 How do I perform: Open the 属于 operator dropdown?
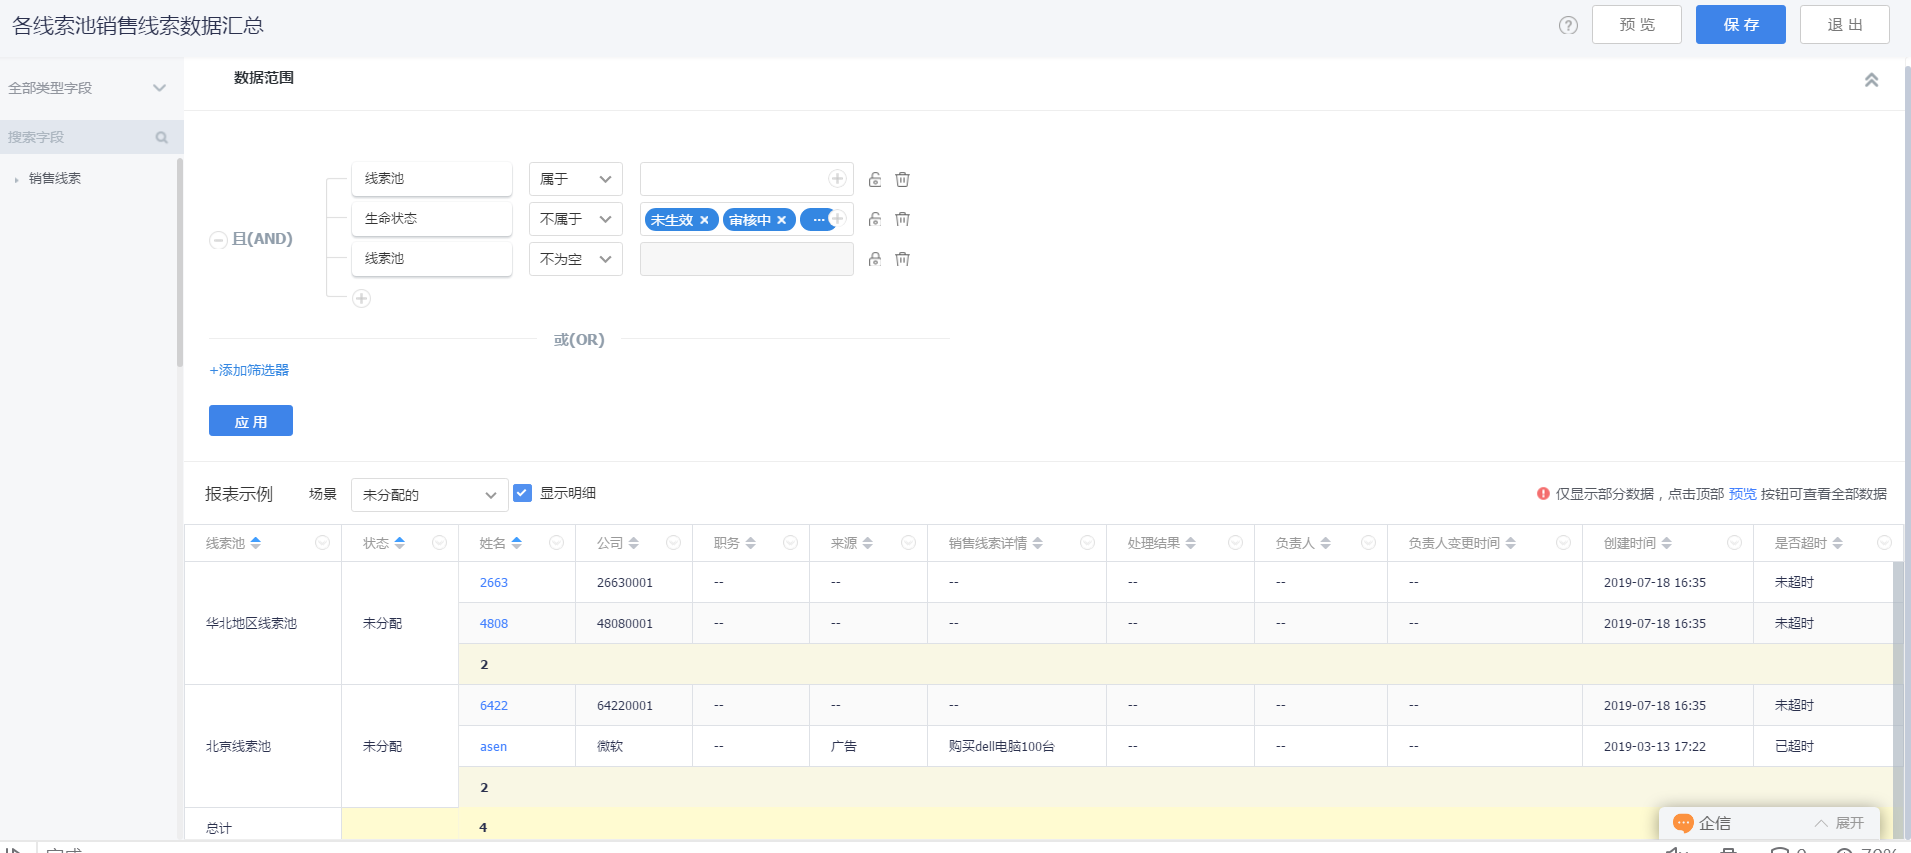point(576,179)
